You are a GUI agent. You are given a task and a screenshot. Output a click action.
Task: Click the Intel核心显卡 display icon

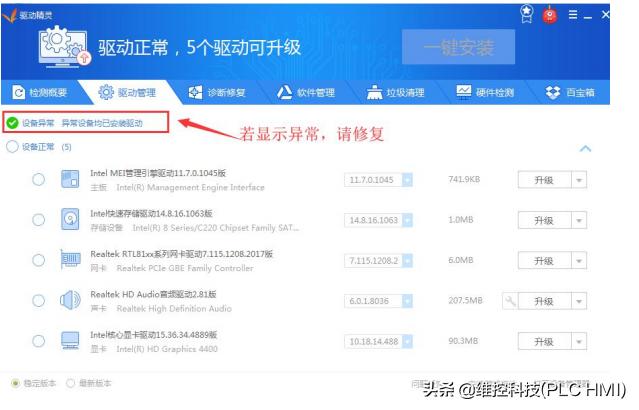coord(70,341)
